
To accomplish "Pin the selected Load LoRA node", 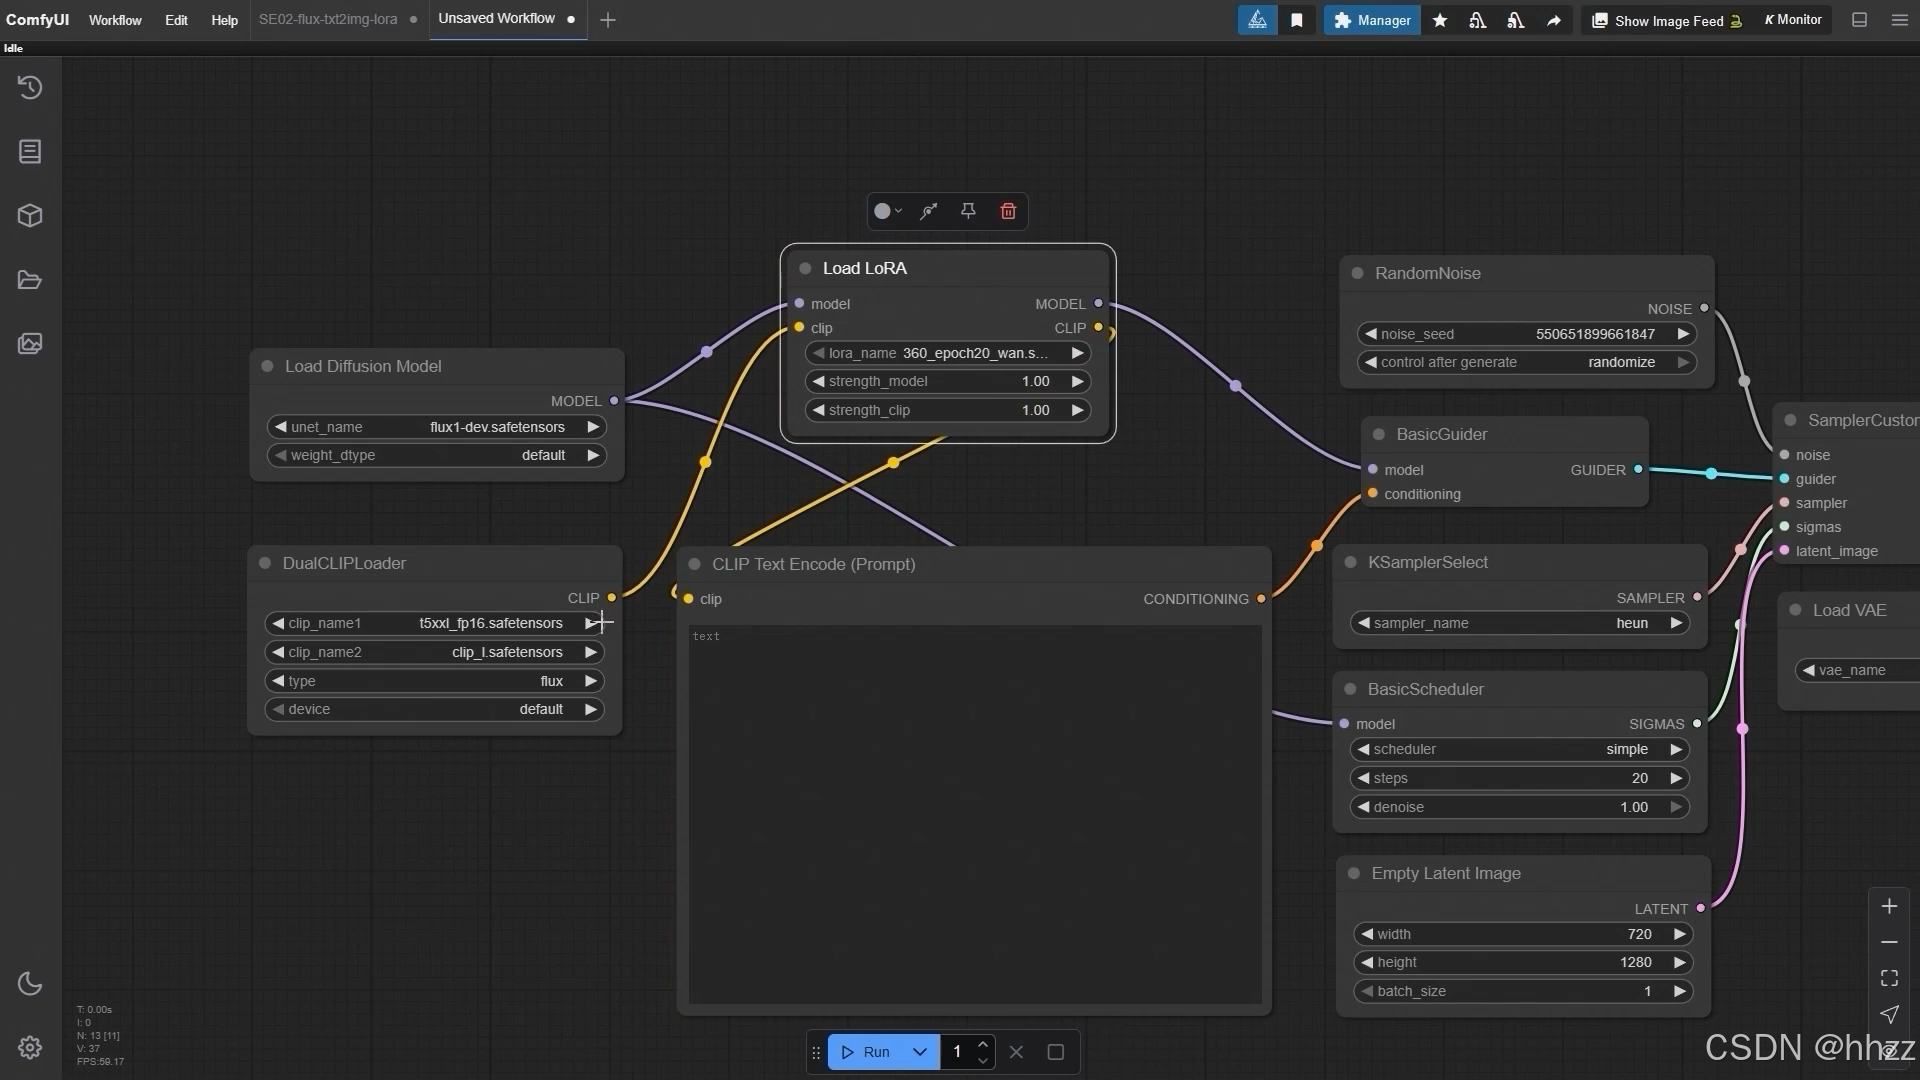I will (x=968, y=211).
